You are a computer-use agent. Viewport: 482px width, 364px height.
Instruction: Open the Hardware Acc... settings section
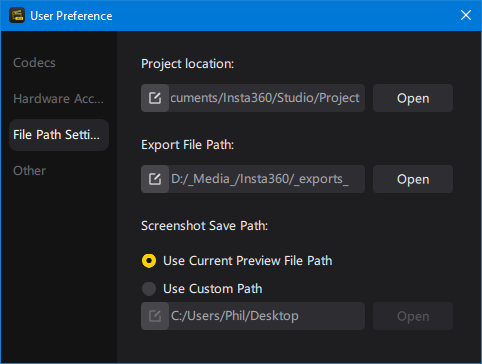[58, 99]
